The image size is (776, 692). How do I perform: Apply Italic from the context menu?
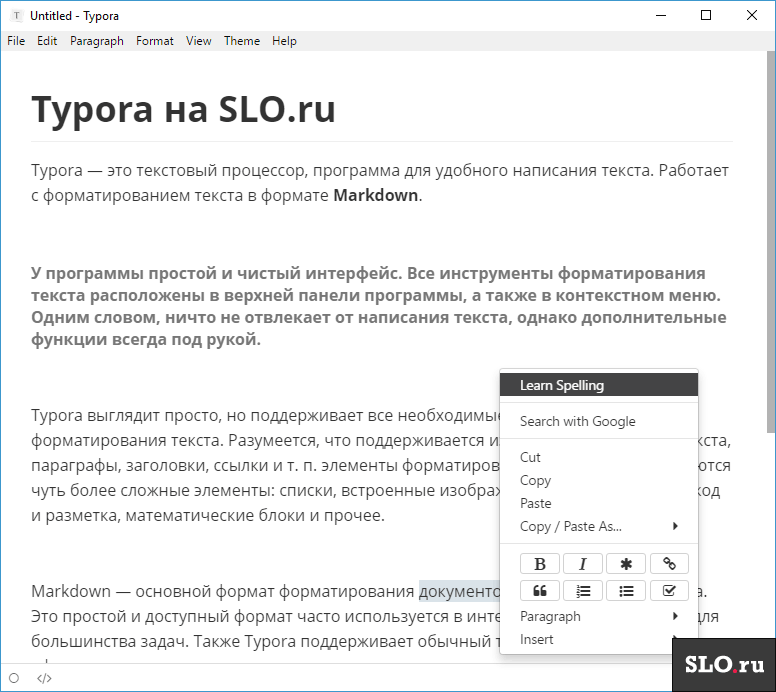[x=583, y=563]
